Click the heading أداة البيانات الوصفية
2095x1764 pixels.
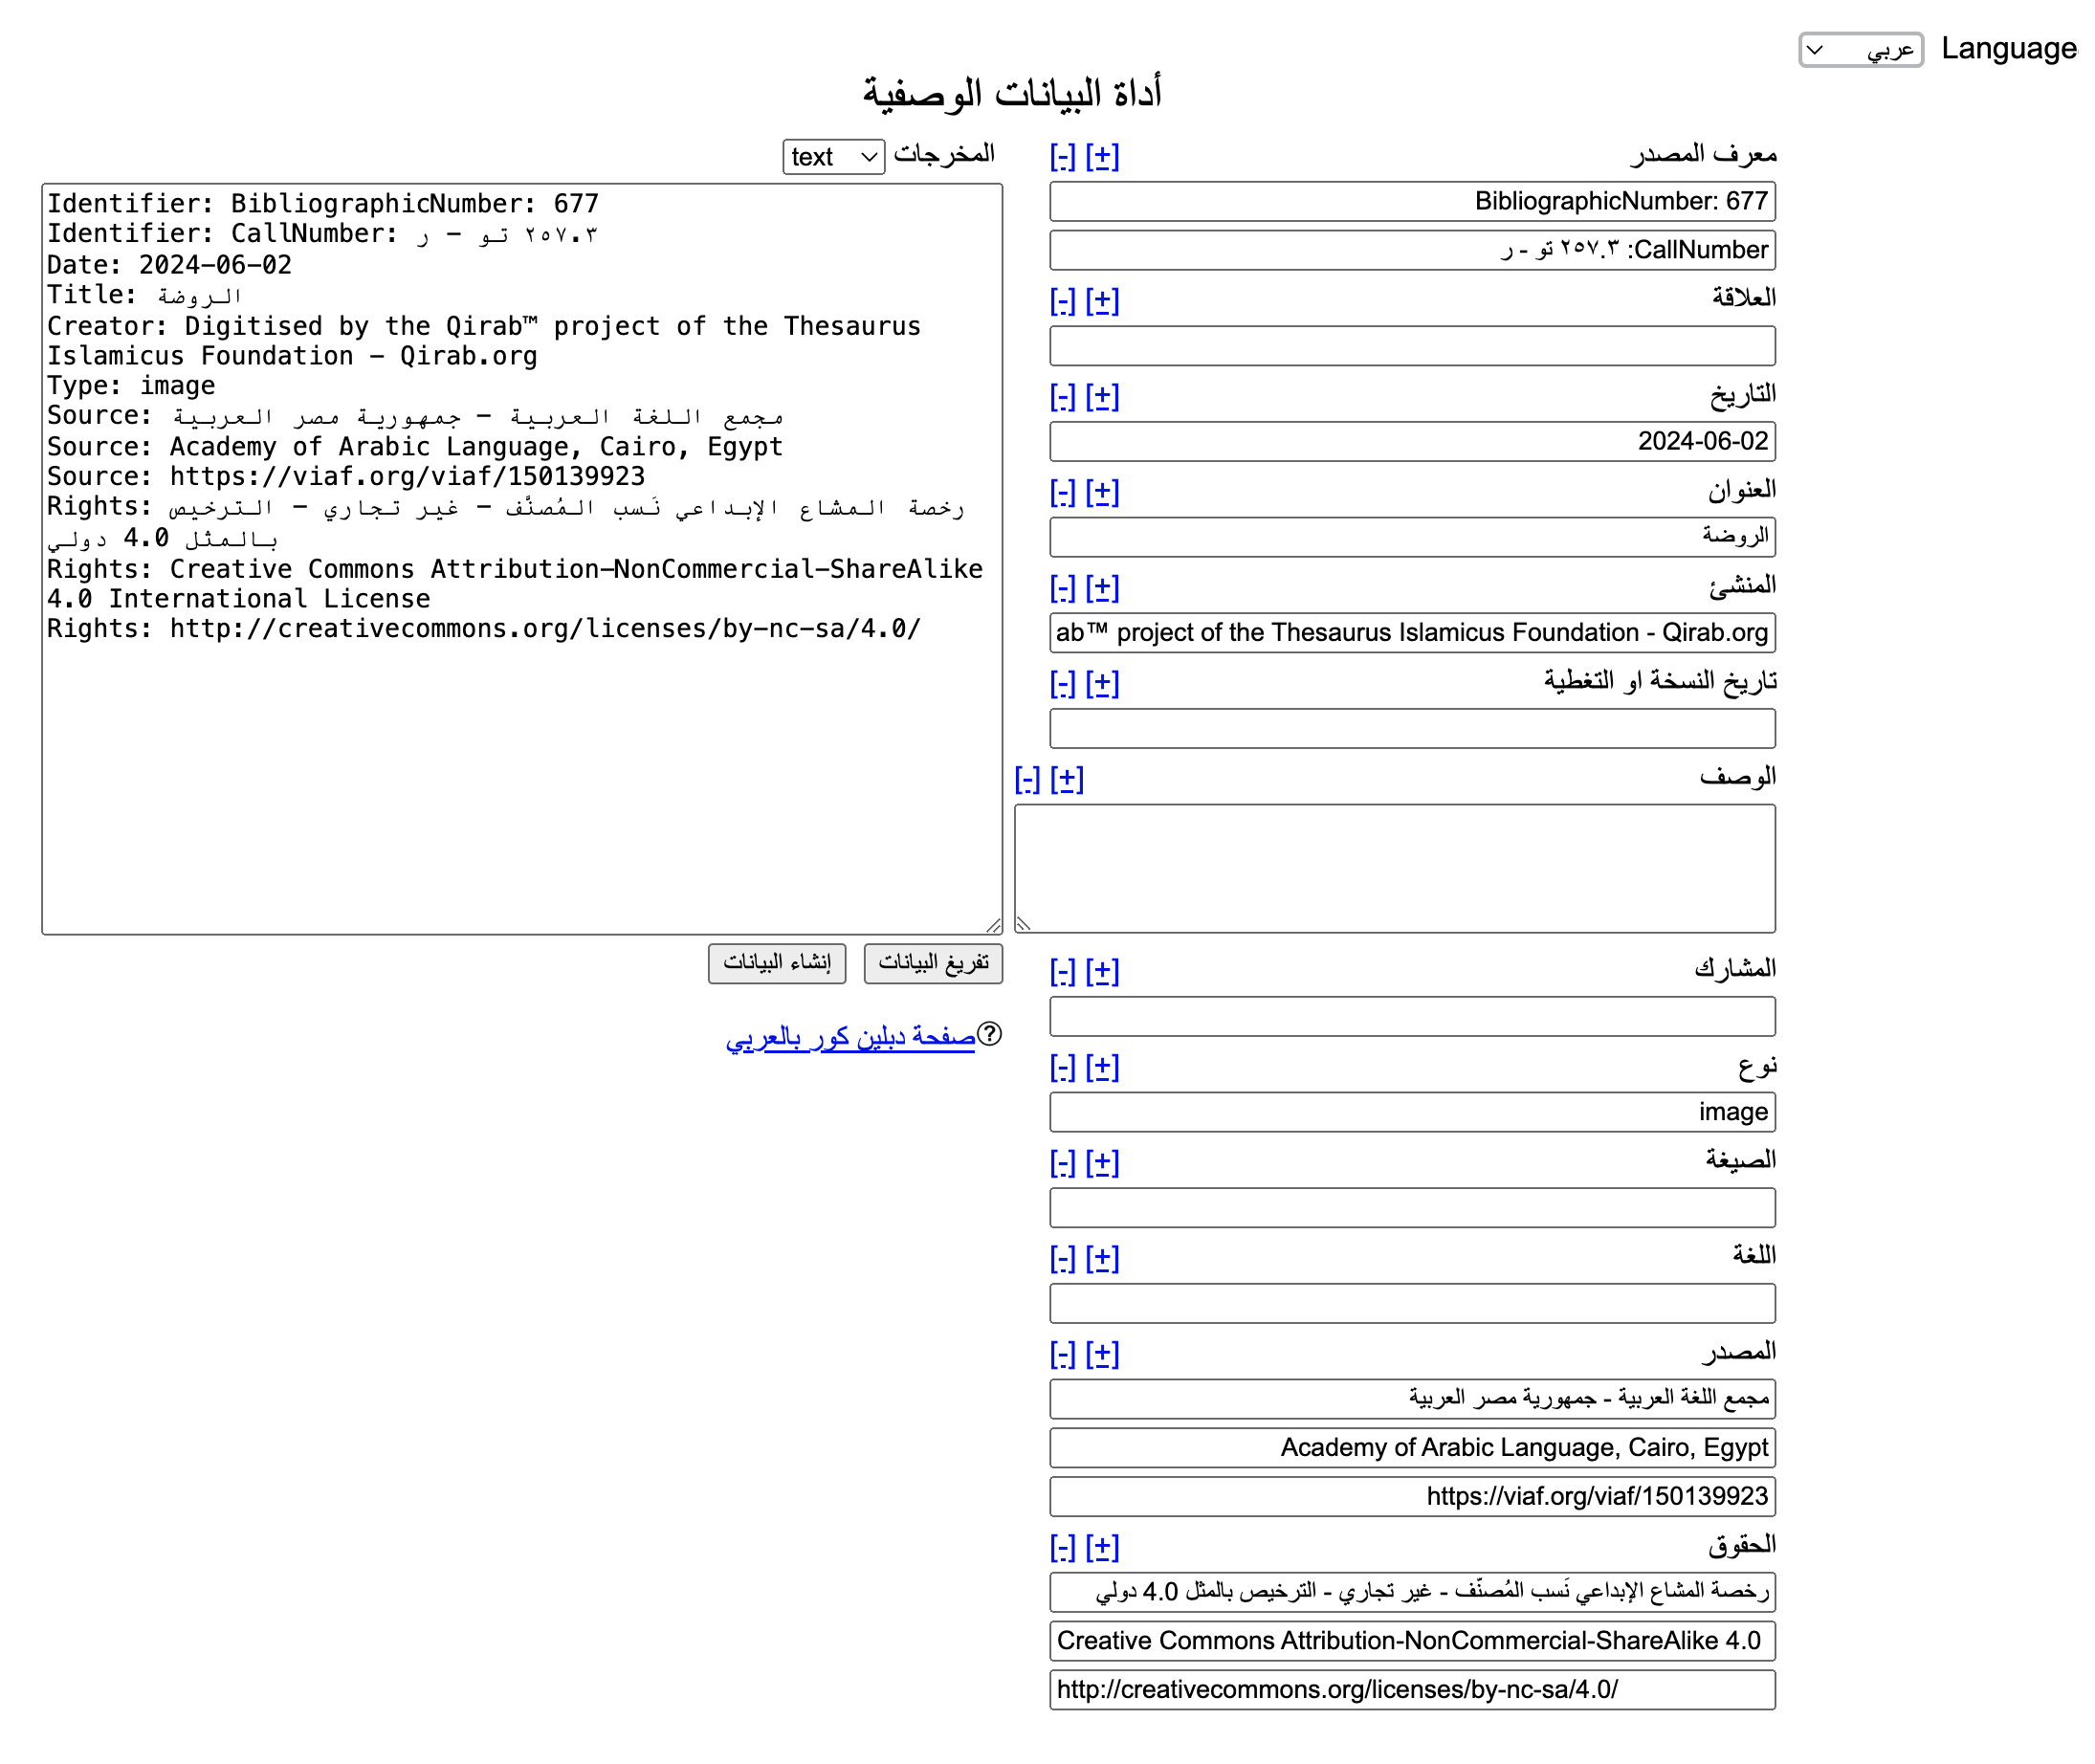point(1012,93)
